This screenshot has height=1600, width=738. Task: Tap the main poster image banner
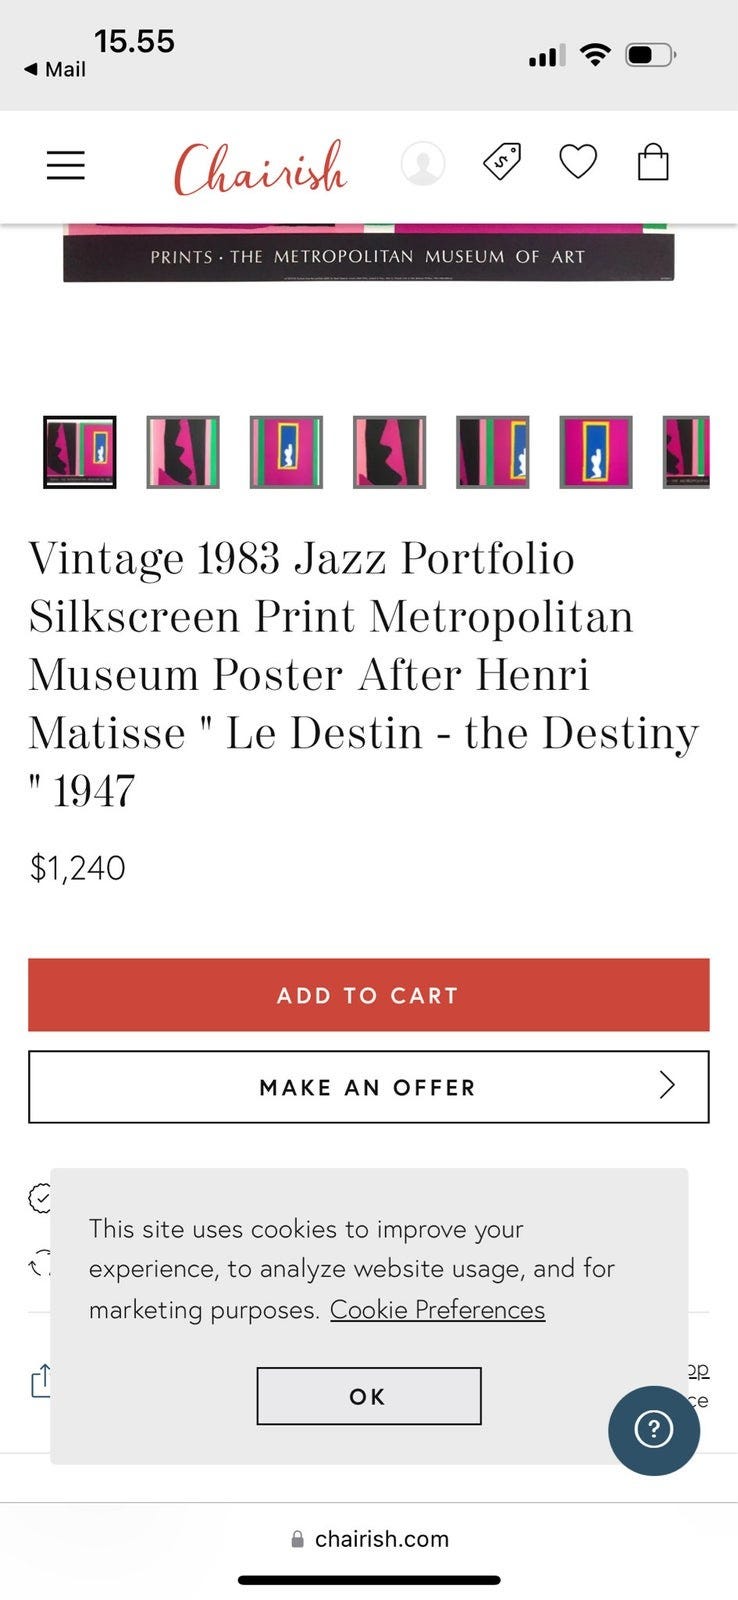pyautogui.click(x=369, y=252)
